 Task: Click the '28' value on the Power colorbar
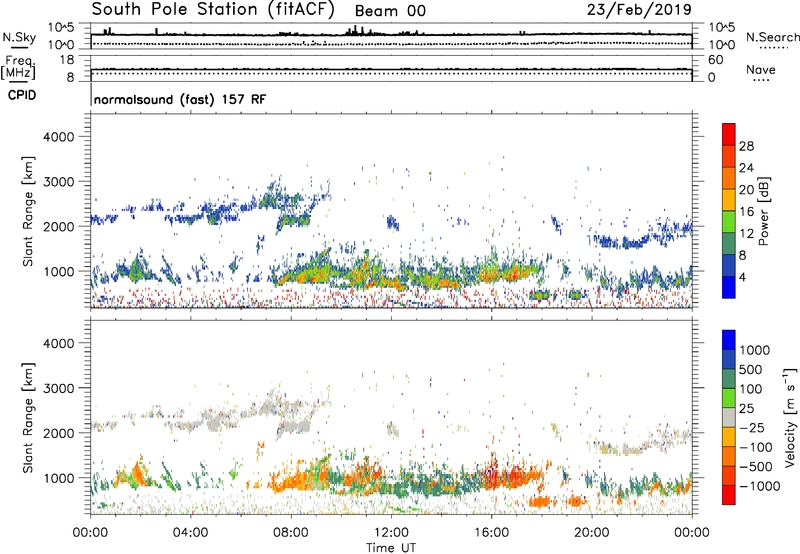[746, 146]
